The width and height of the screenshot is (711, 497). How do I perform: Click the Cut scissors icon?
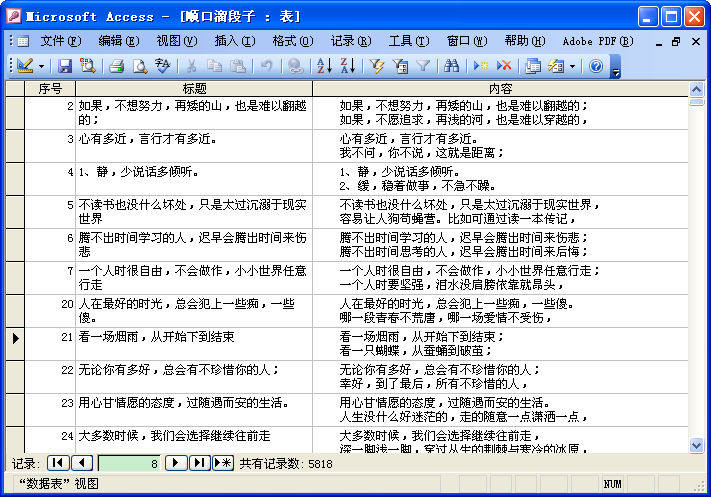pos(191,66)
